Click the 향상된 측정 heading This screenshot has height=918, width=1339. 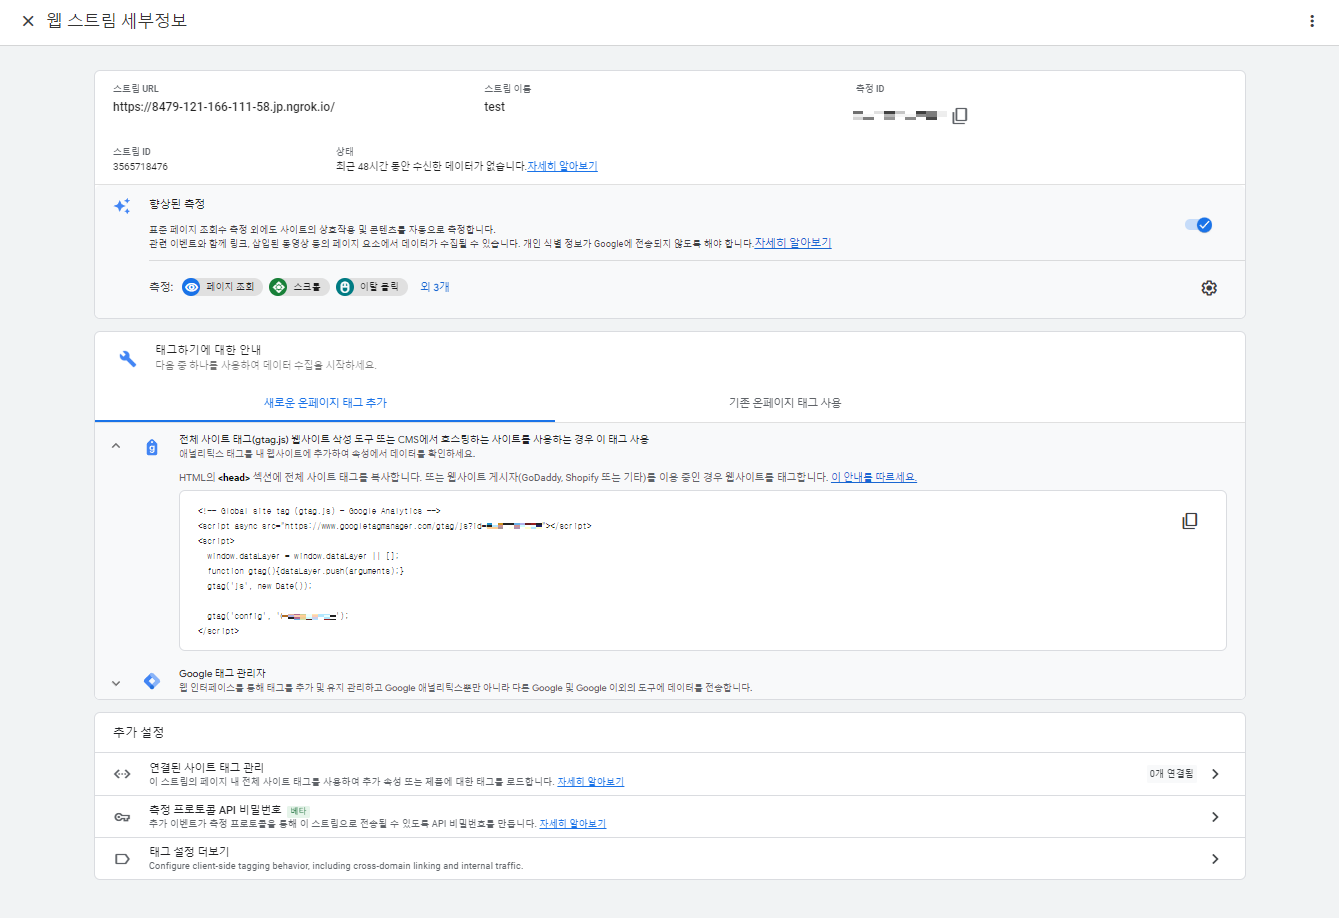(x=177, y=204)
